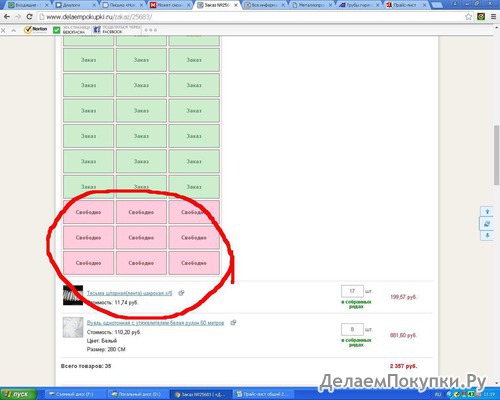Click the first pink Свободно cell

(x=88, y=212)
